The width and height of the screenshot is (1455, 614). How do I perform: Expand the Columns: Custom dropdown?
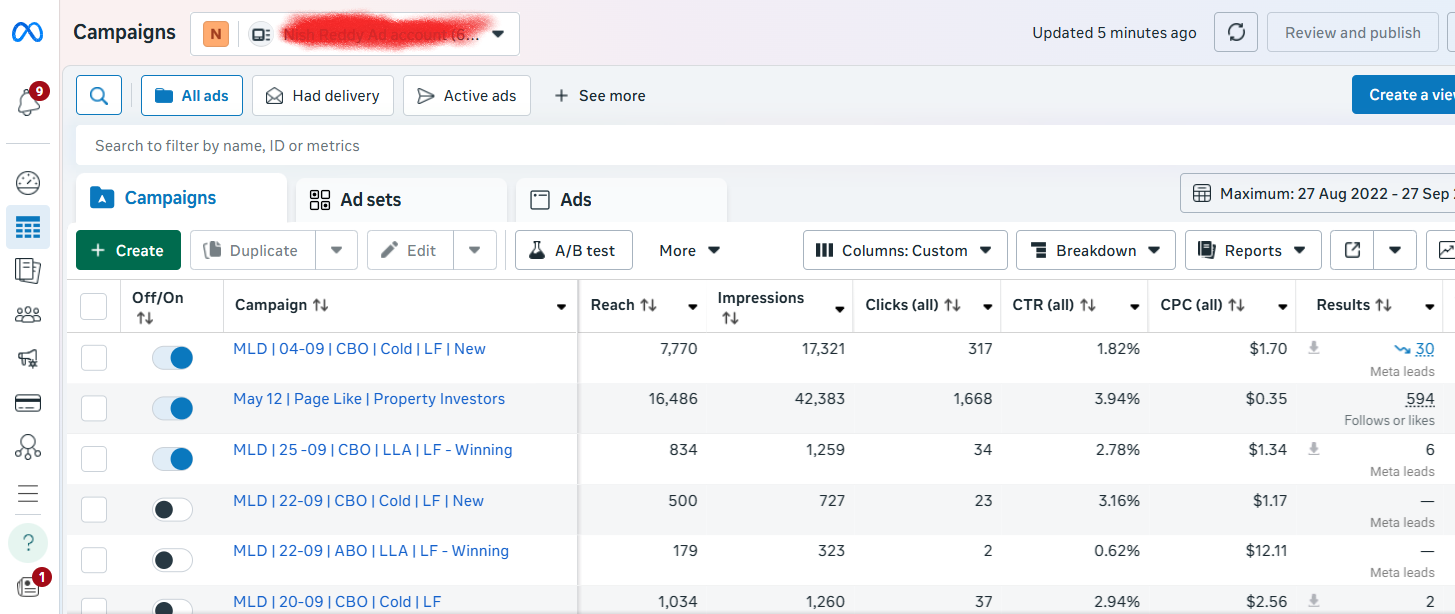click(x=904, y=251)
